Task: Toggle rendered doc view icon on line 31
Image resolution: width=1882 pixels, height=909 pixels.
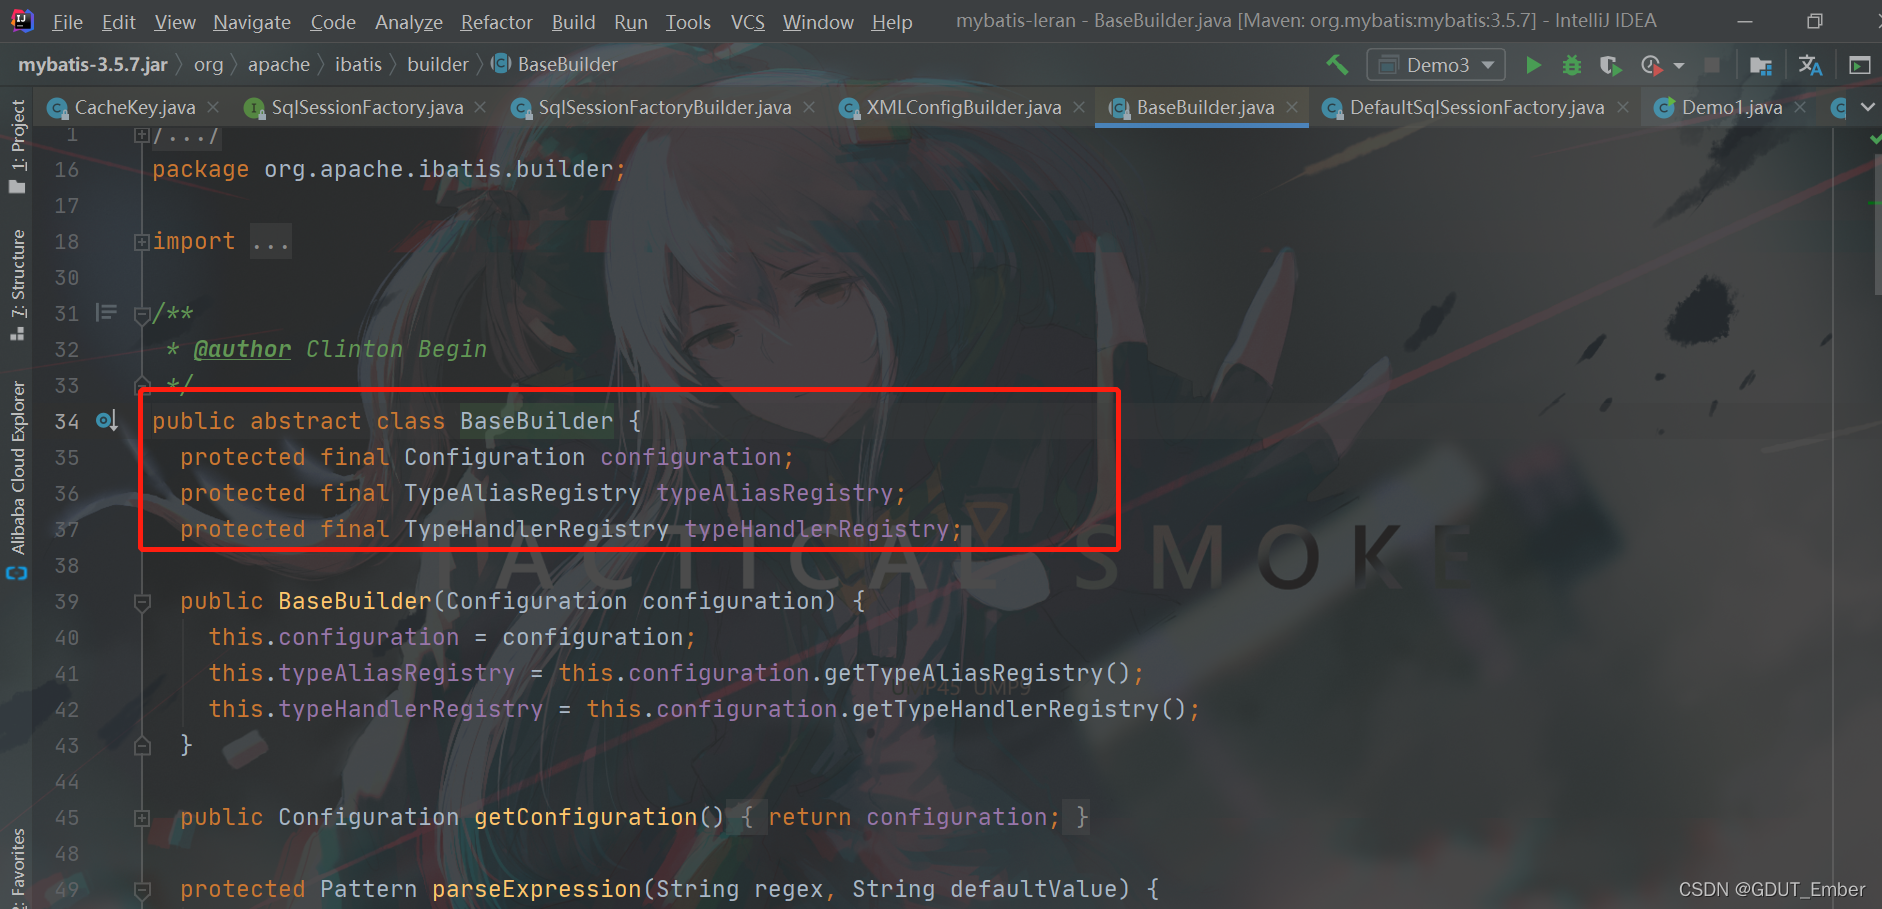Action: click(106, 313)
